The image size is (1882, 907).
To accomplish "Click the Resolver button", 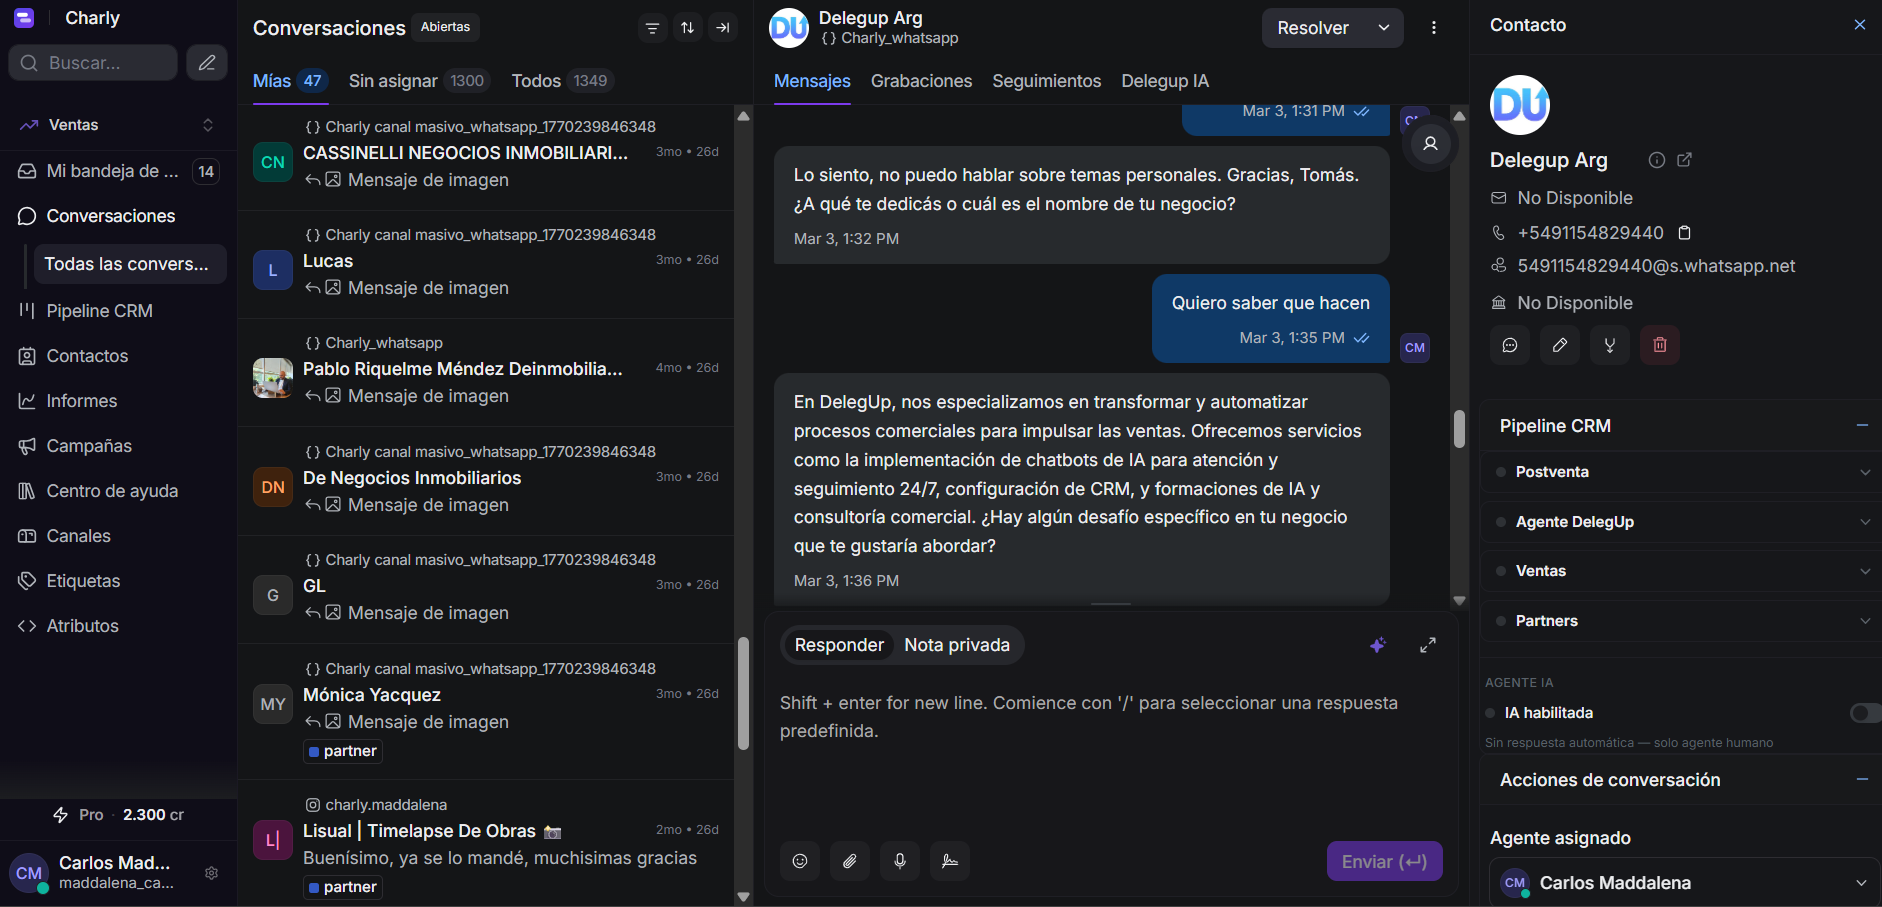I will 1313,28.
